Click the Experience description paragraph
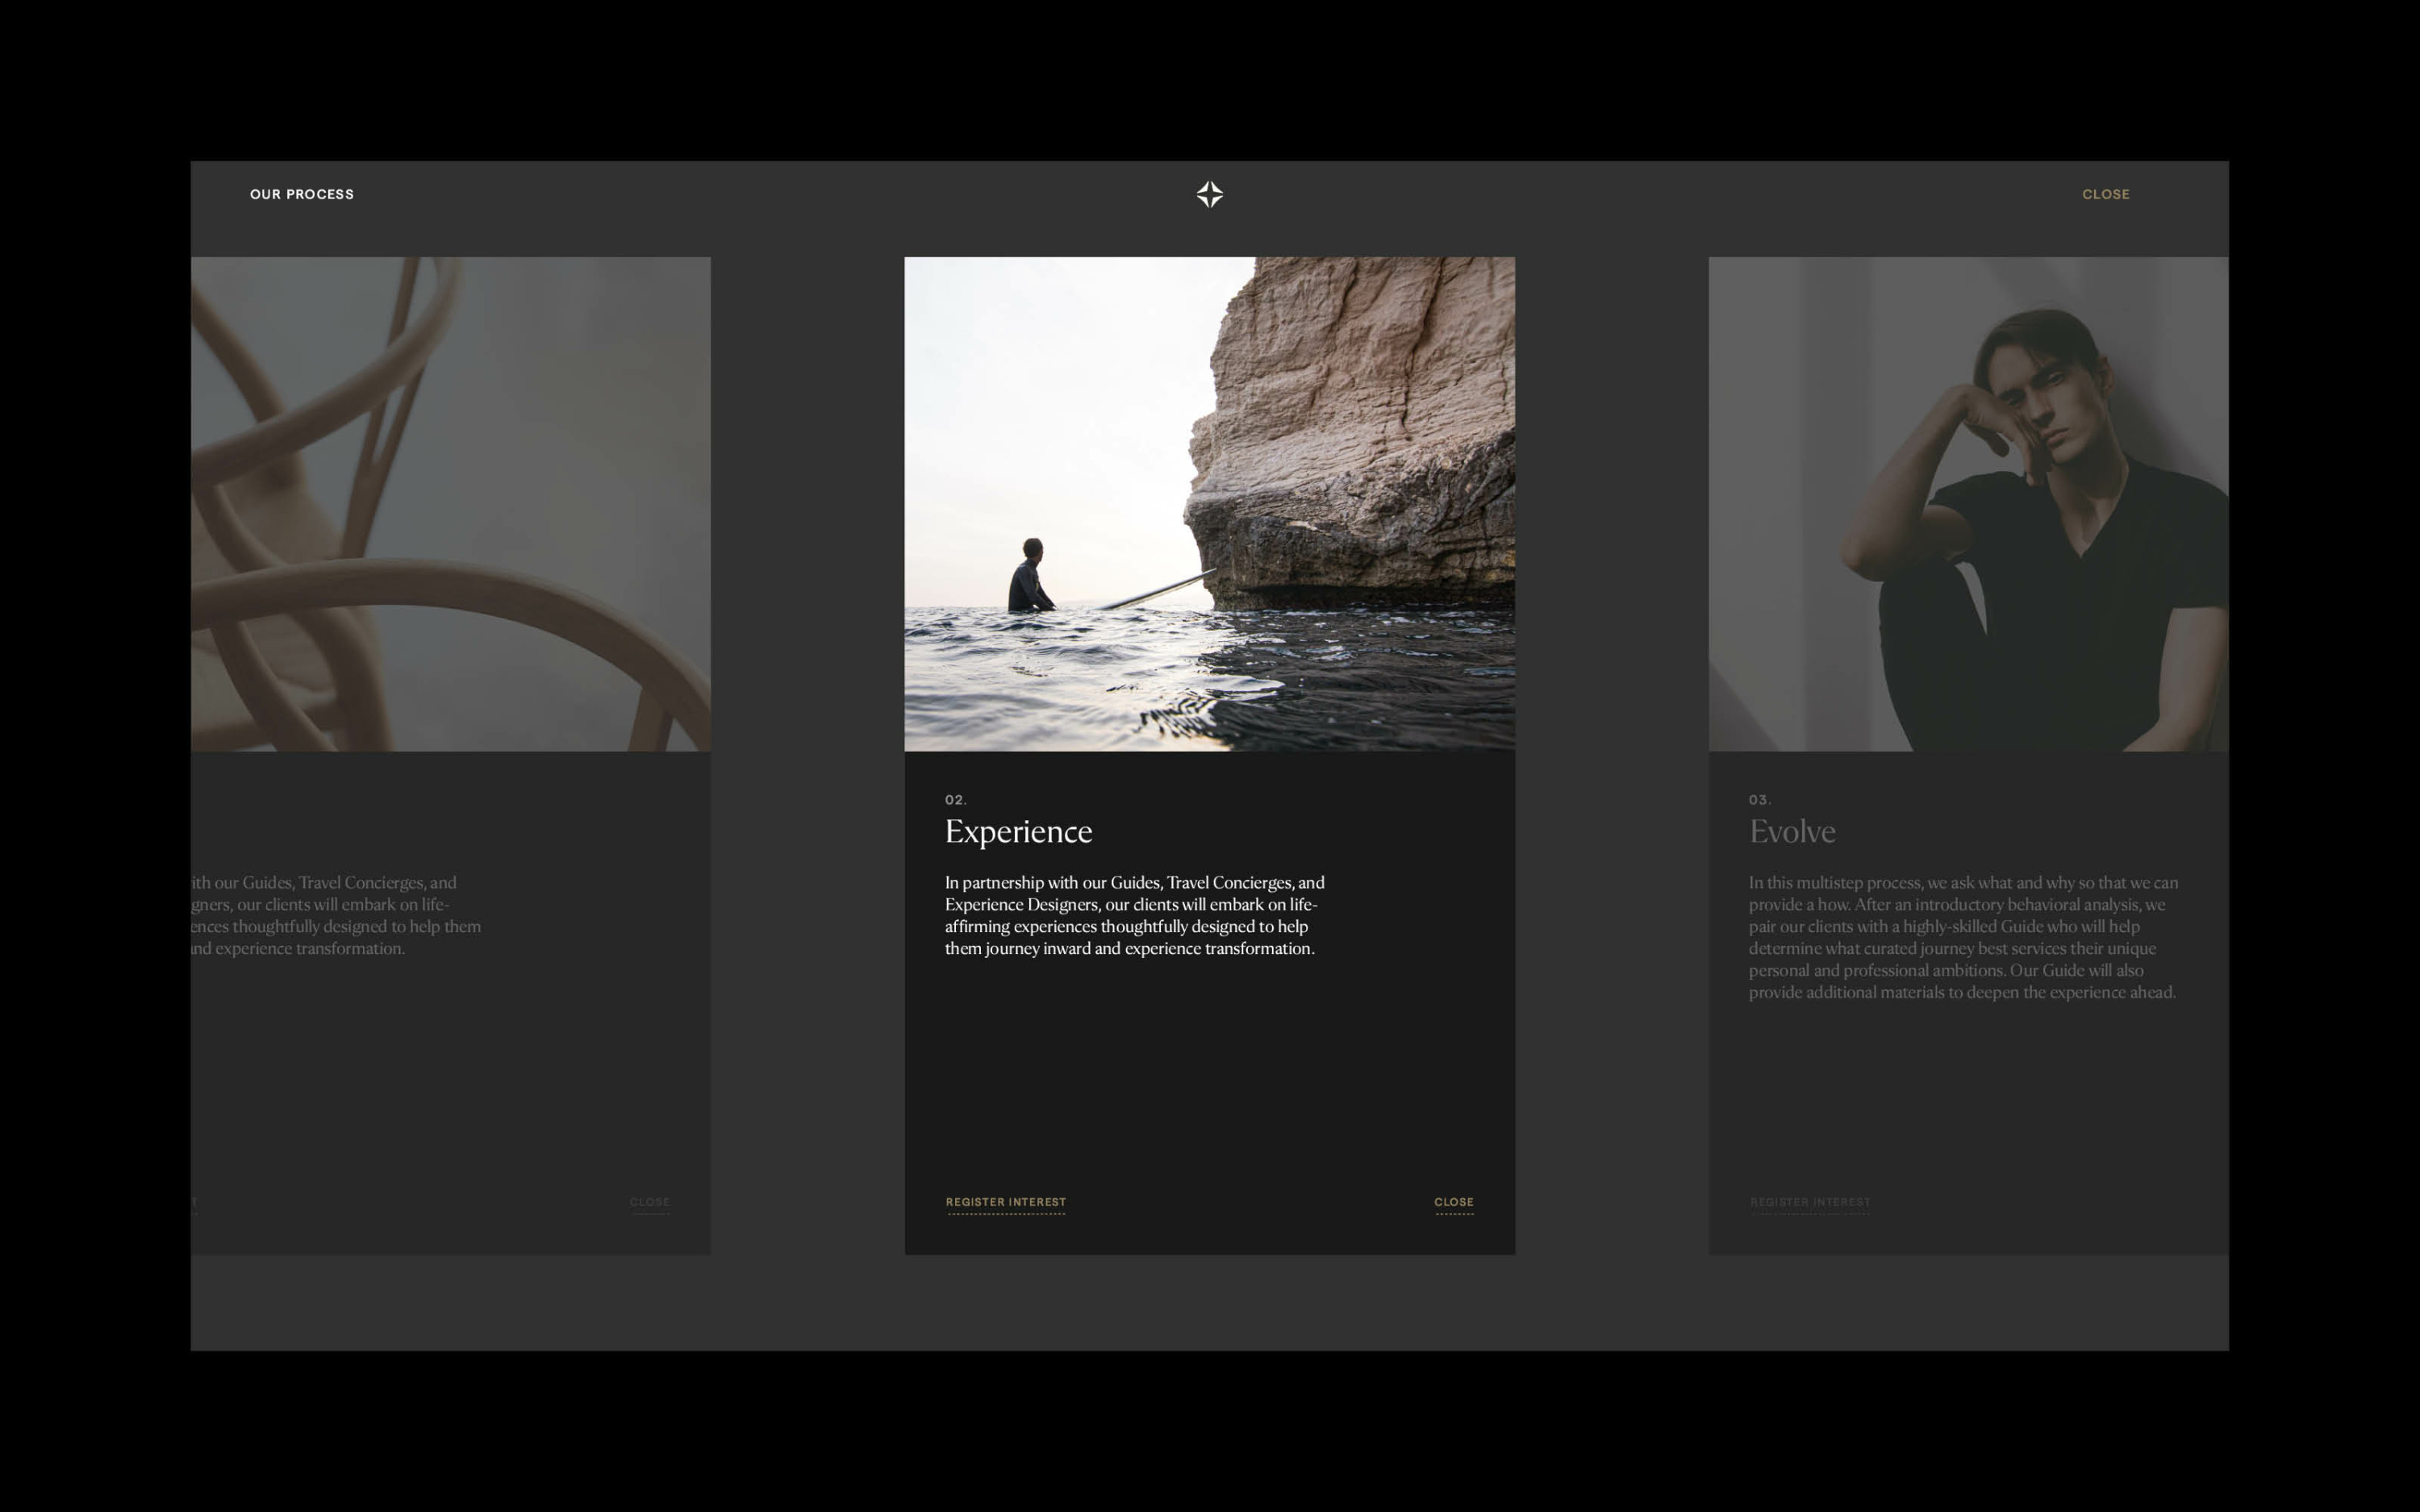The image size is (2420, 1512). coord(1133,915)
